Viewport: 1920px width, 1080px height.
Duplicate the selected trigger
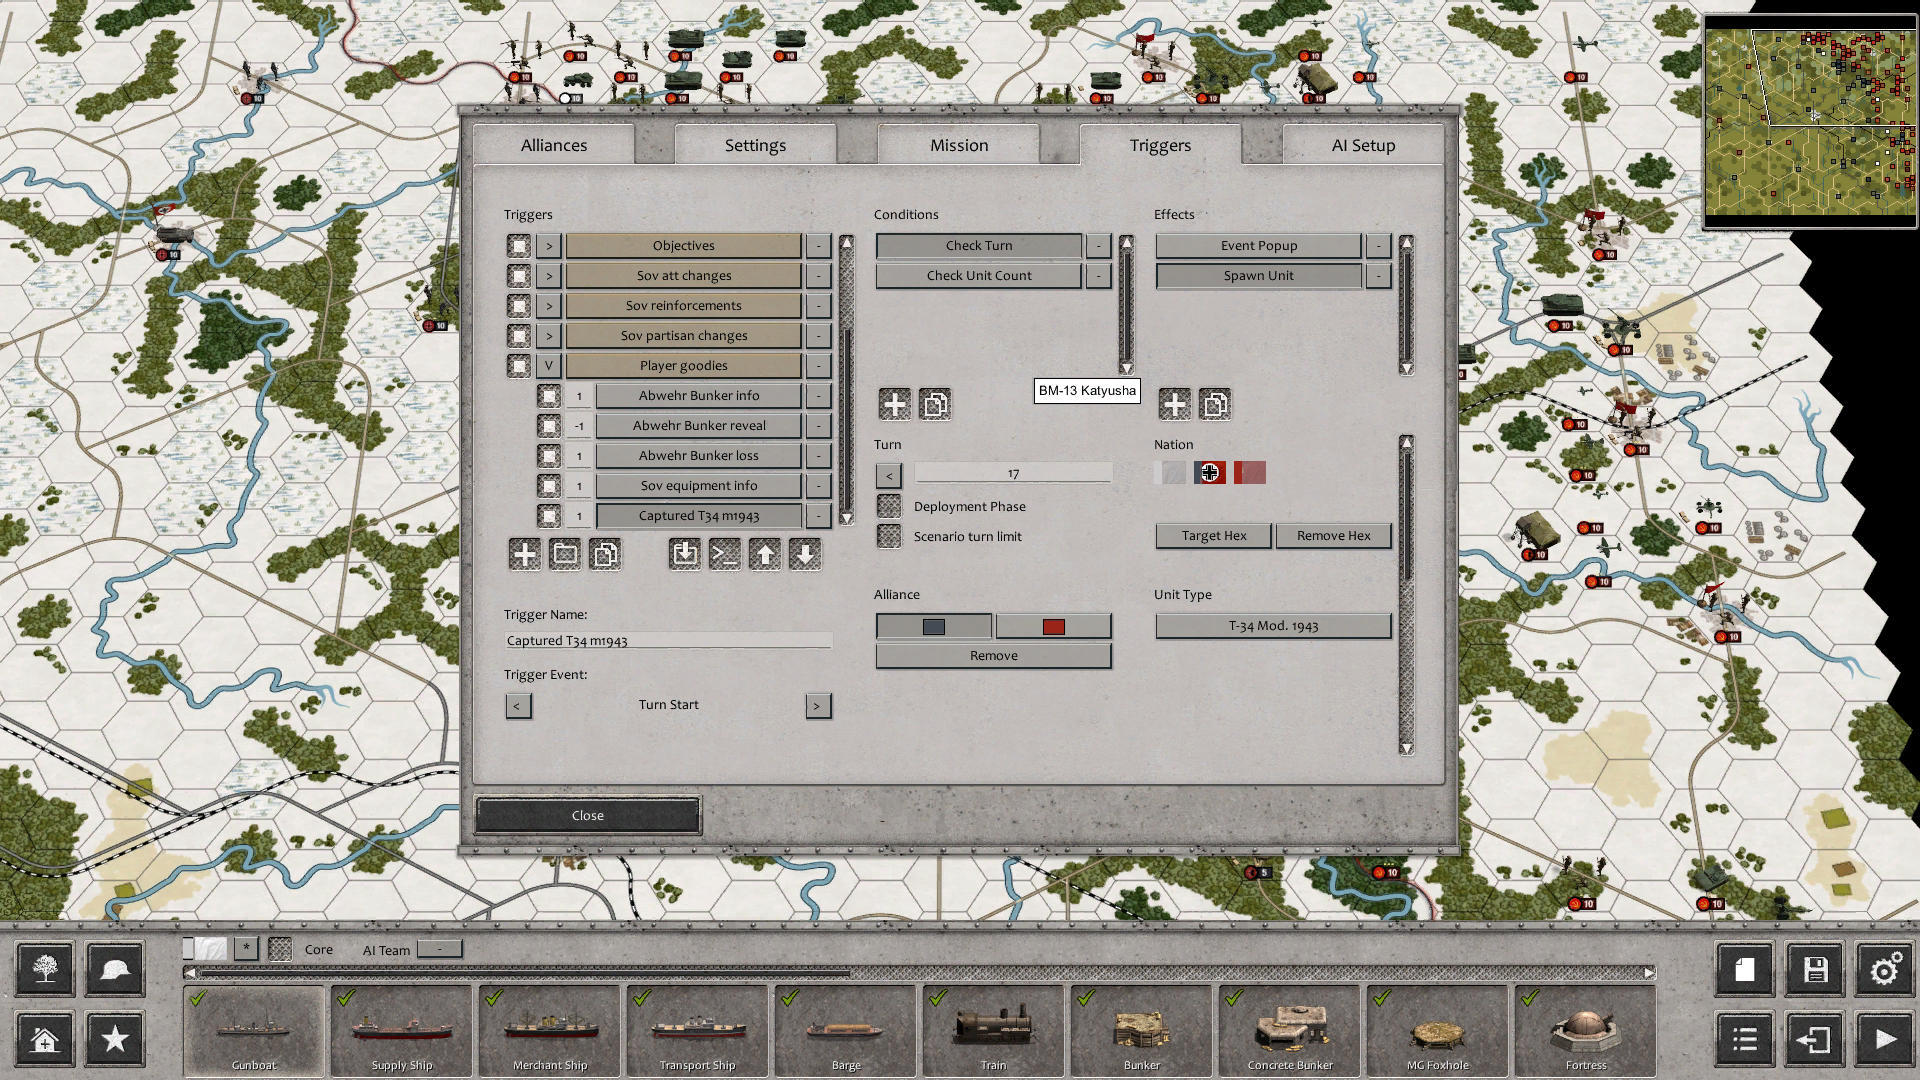click(605, 554)
